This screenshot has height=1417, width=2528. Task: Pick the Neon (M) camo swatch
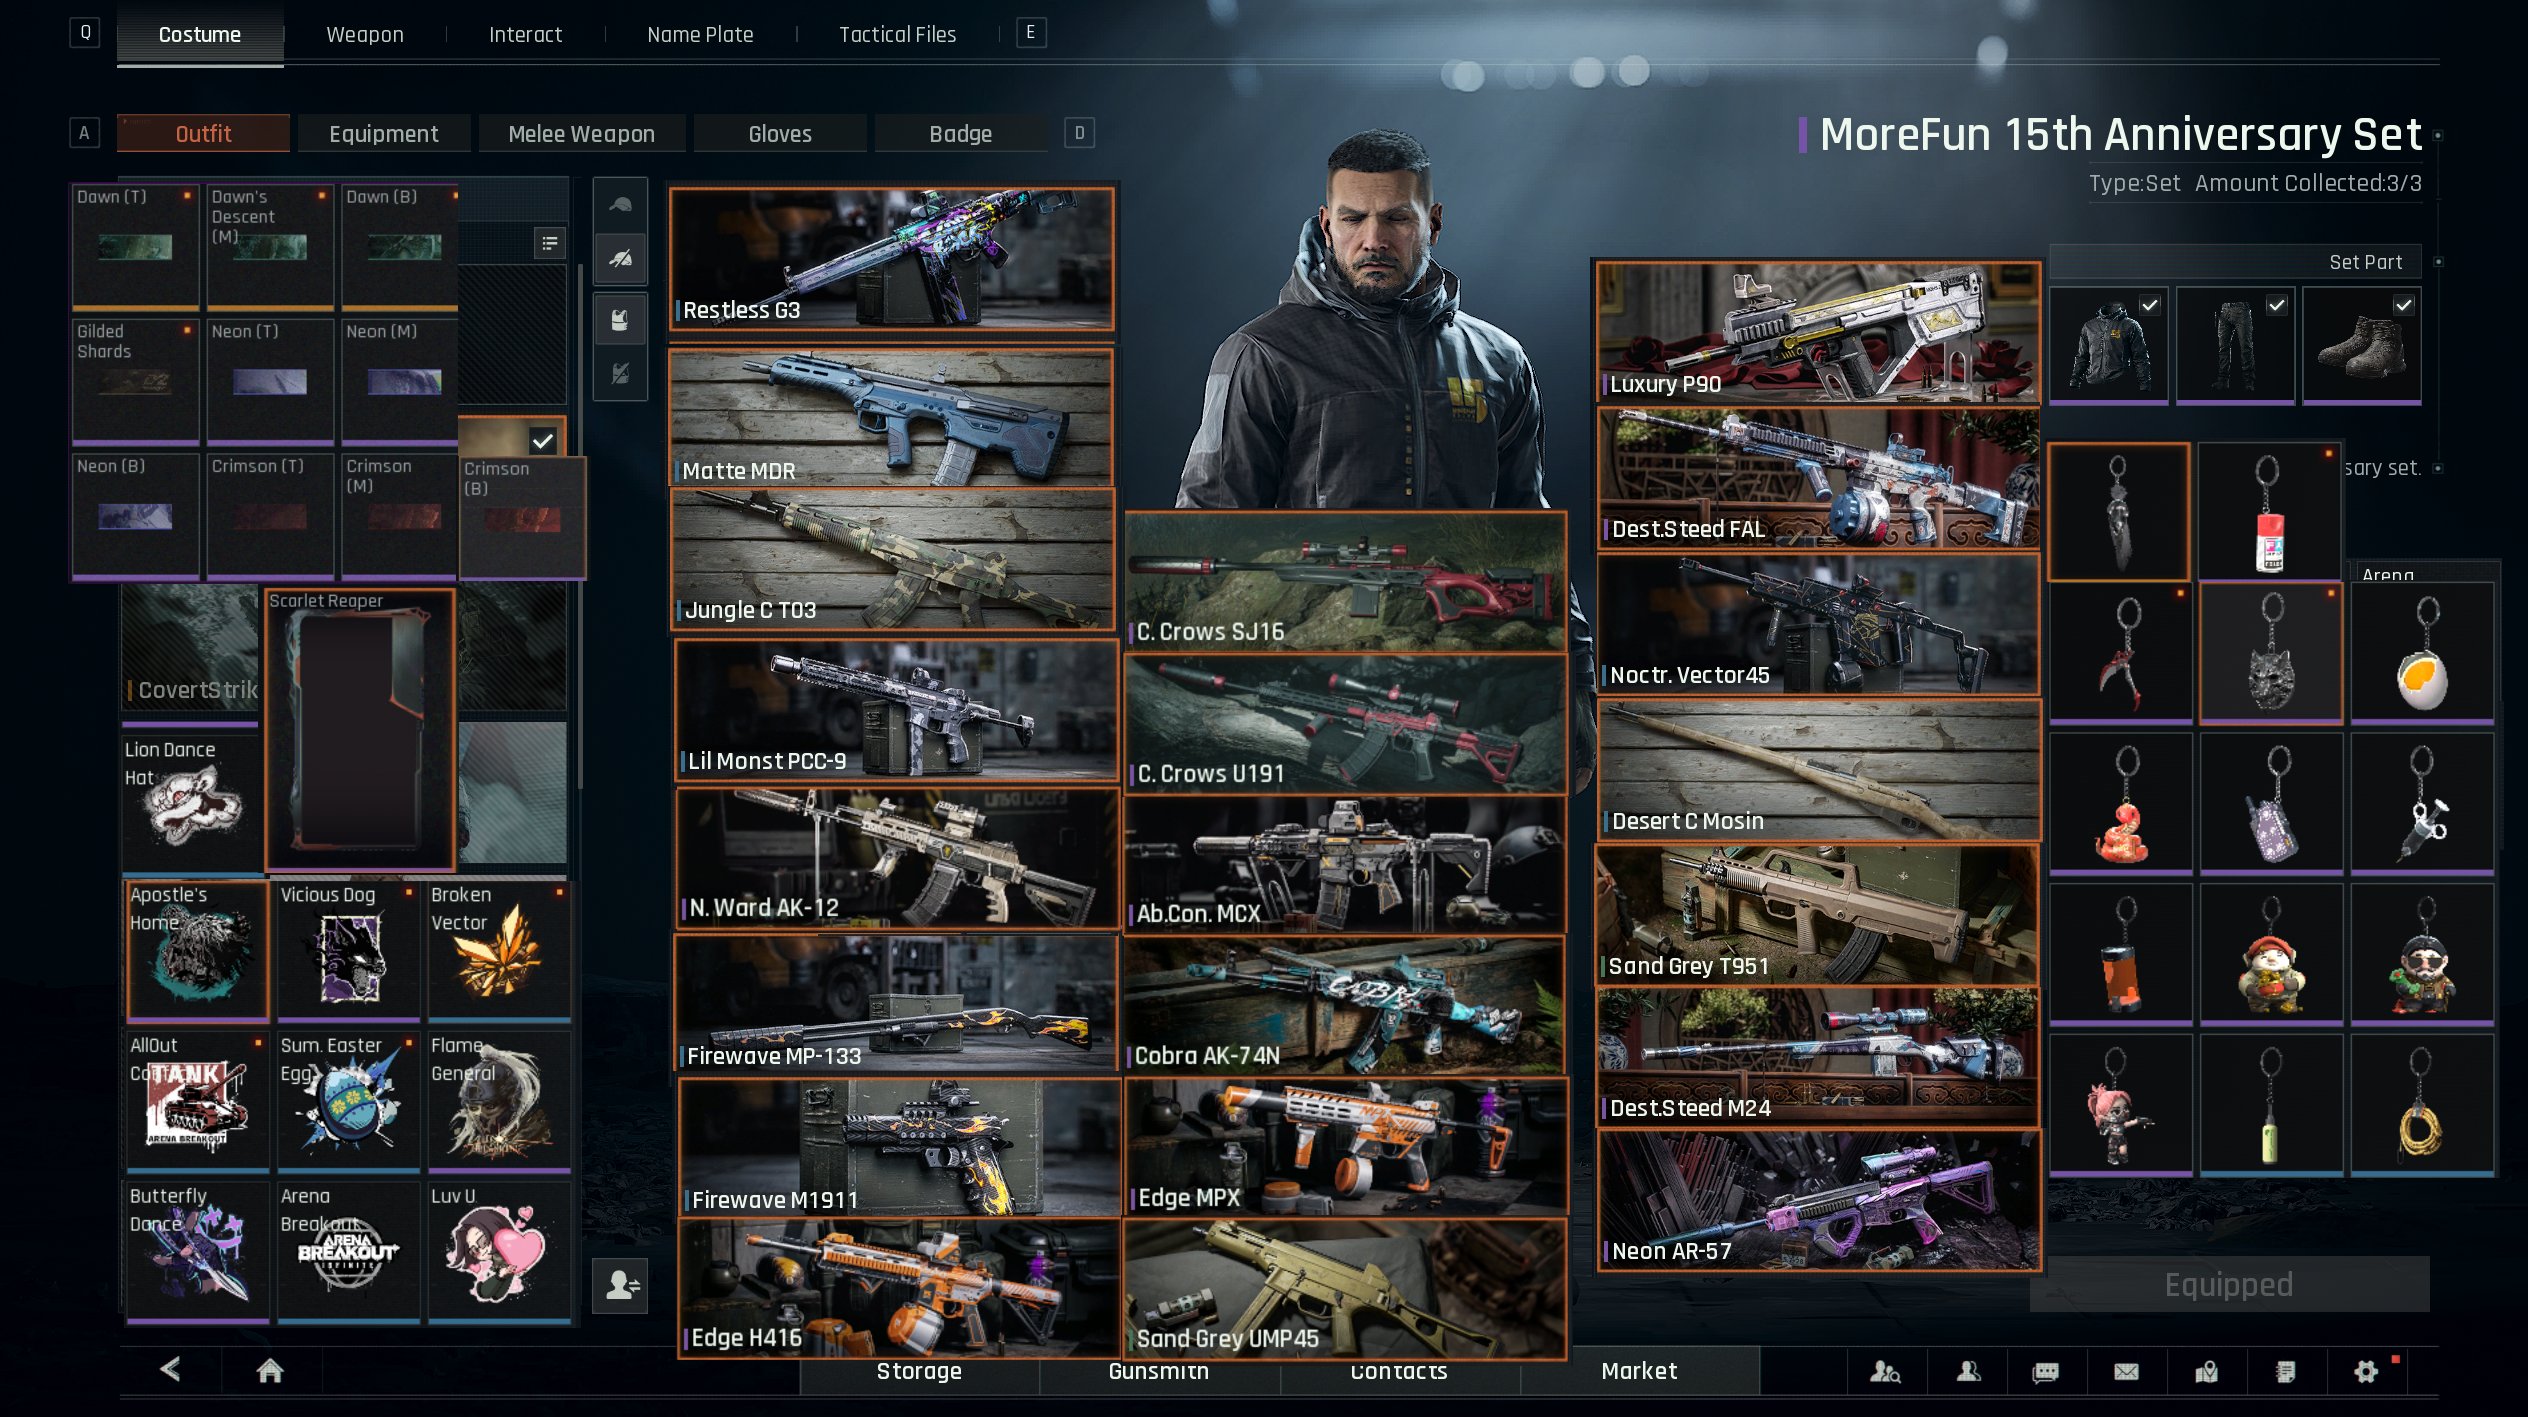[x=401, y=381]
